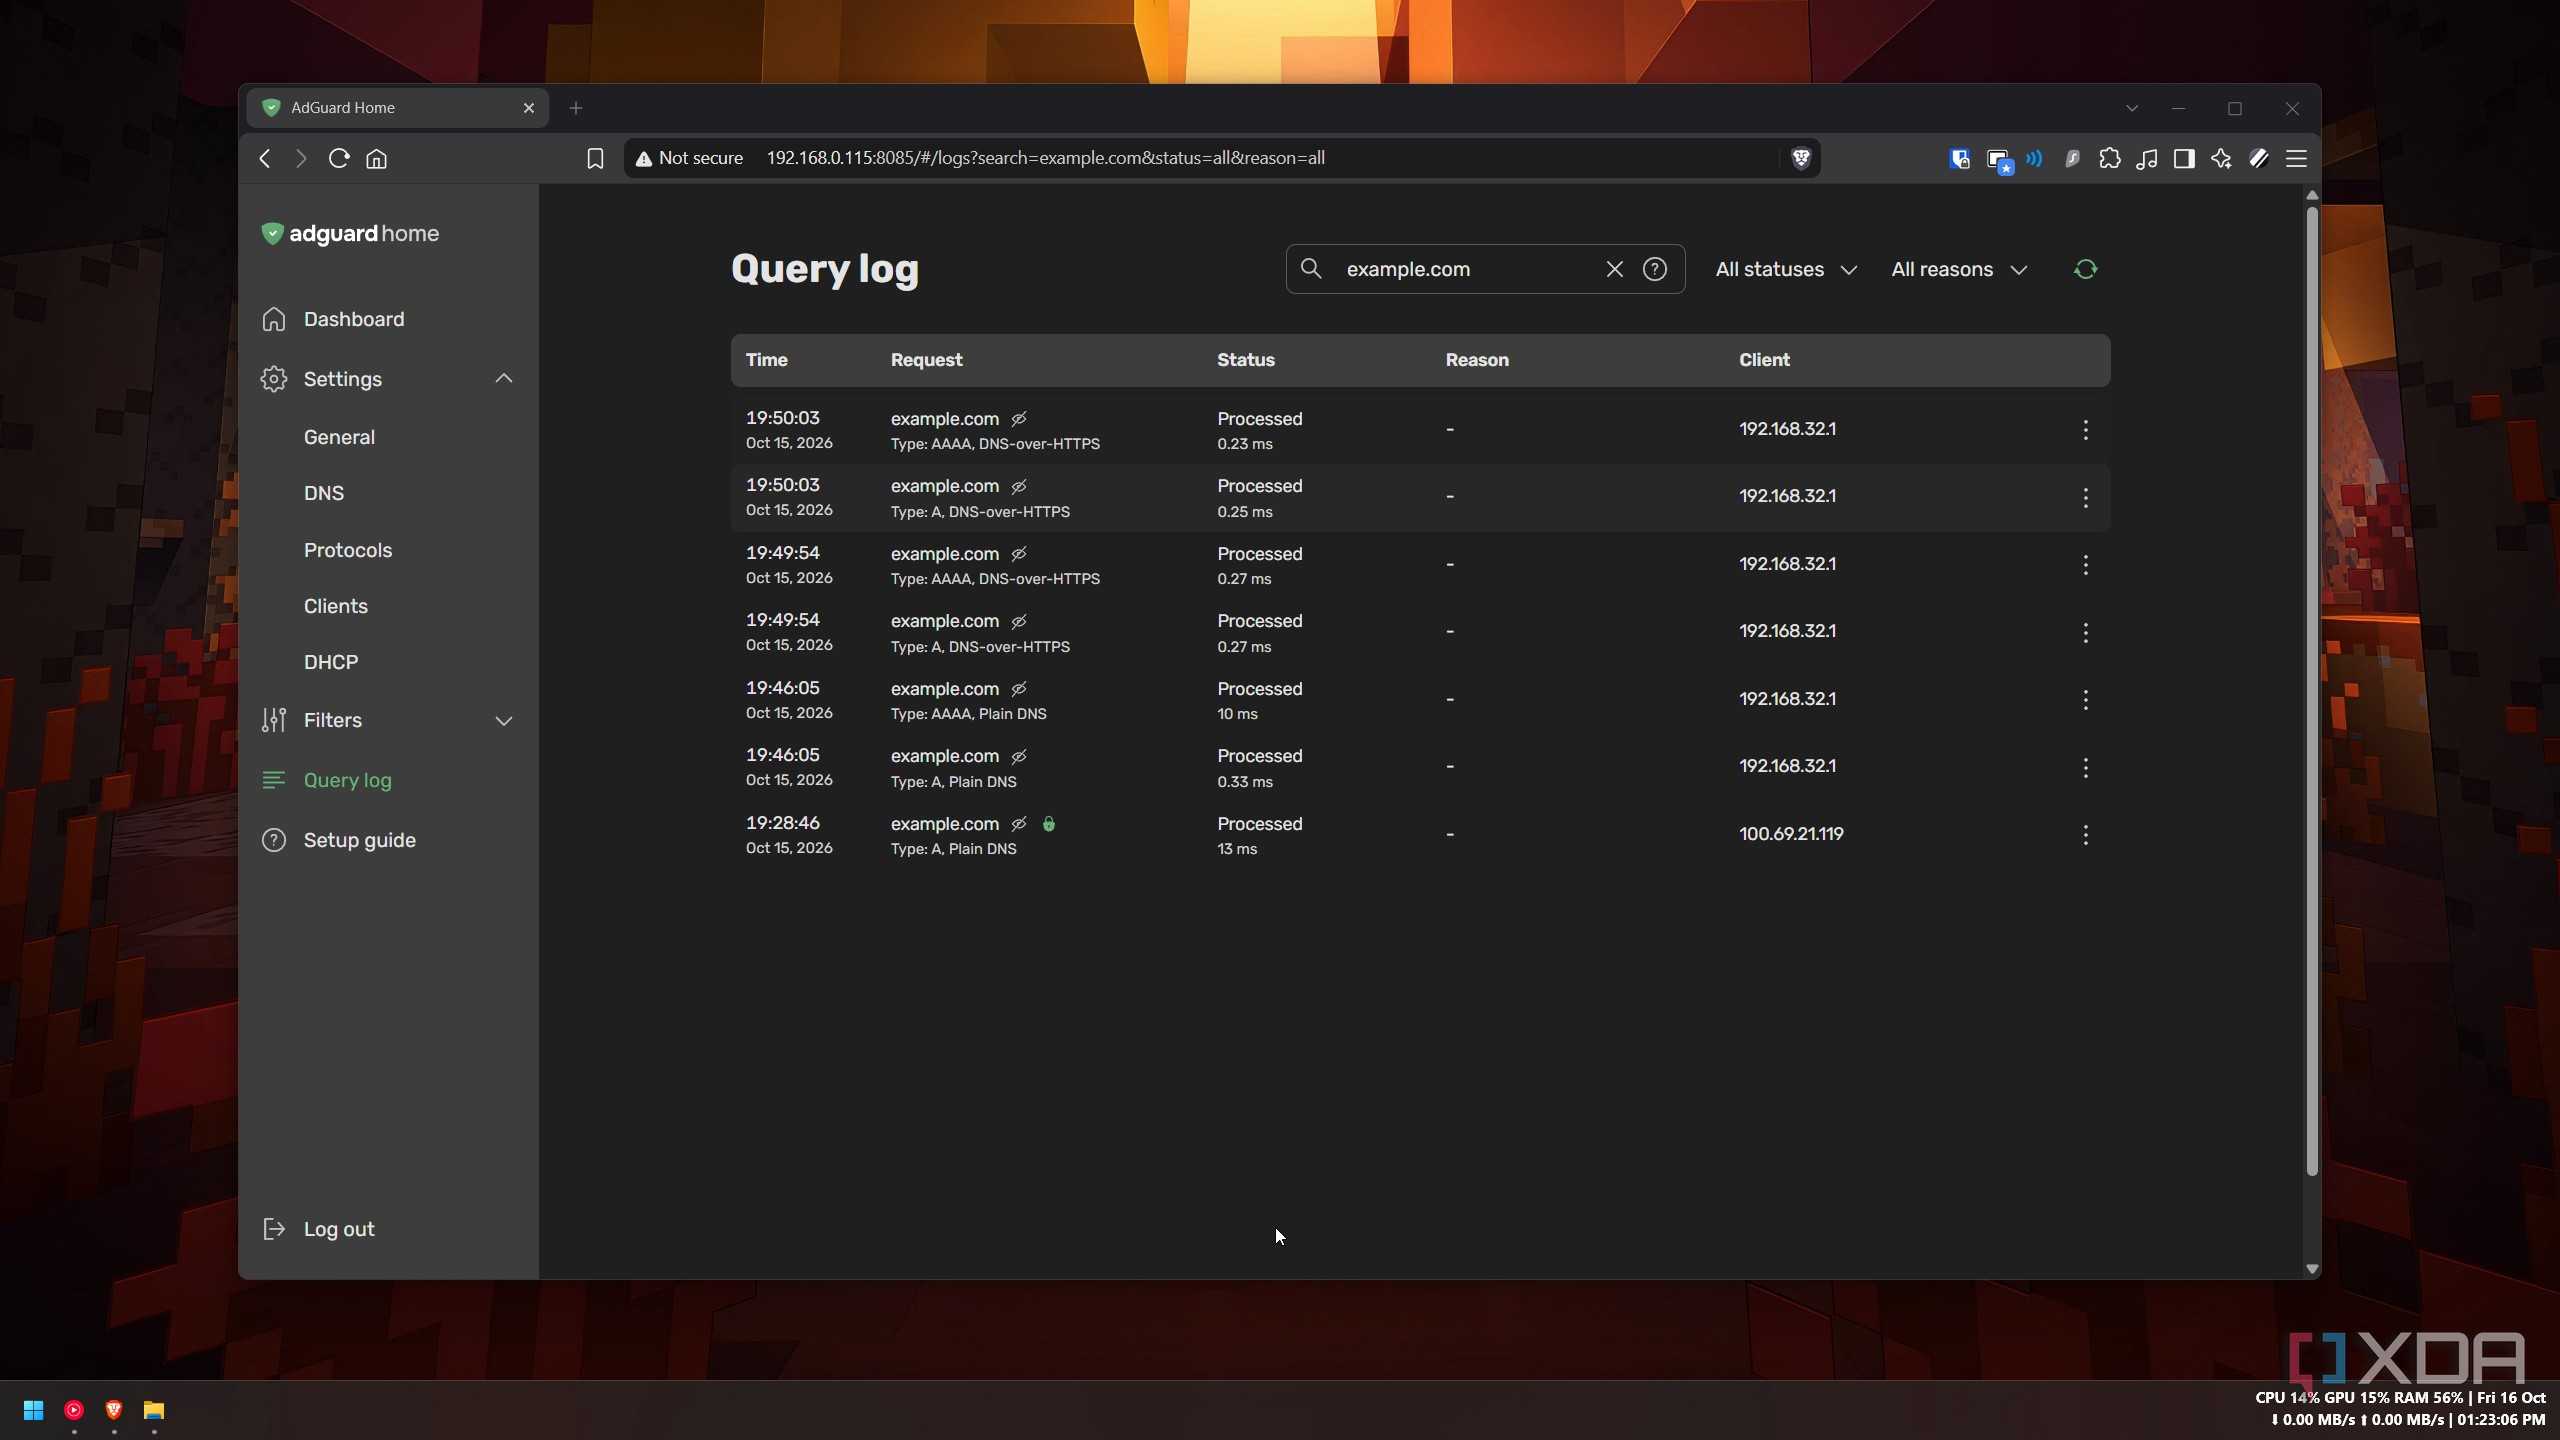The height and width of the screenshot is (1440, 2560).
Task: Open search help question mark icon
Action: (x=1655, y=269)
